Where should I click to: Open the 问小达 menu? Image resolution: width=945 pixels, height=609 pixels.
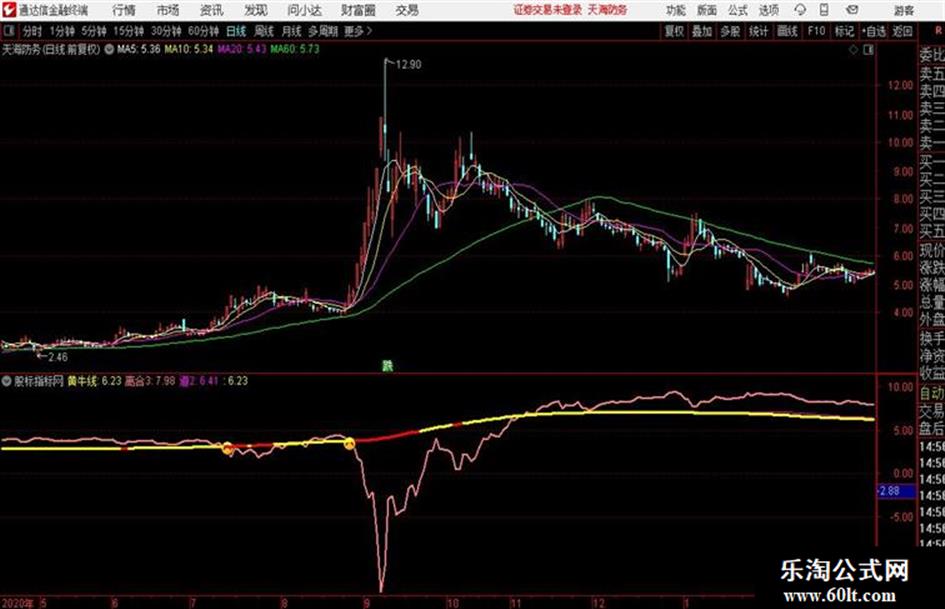click(x=304, y=10)
